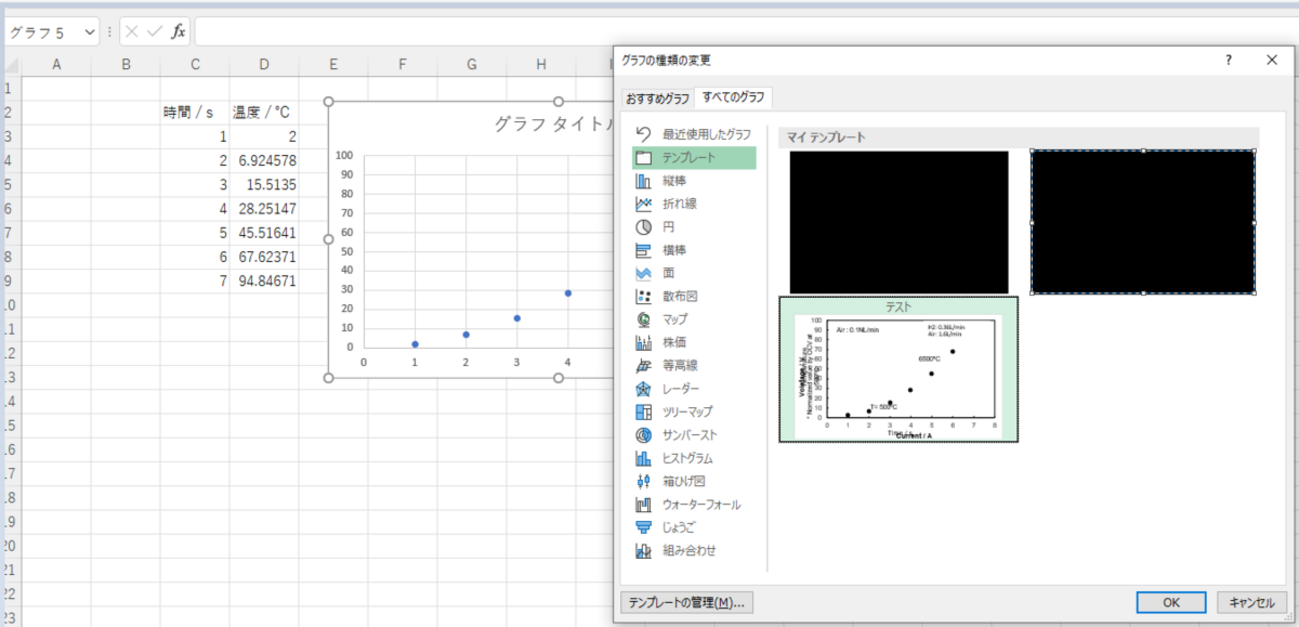Click the first black template thumbnail
Viewport: 1299px width, 627px height.
pyautogui.click(x=899, y=222)
